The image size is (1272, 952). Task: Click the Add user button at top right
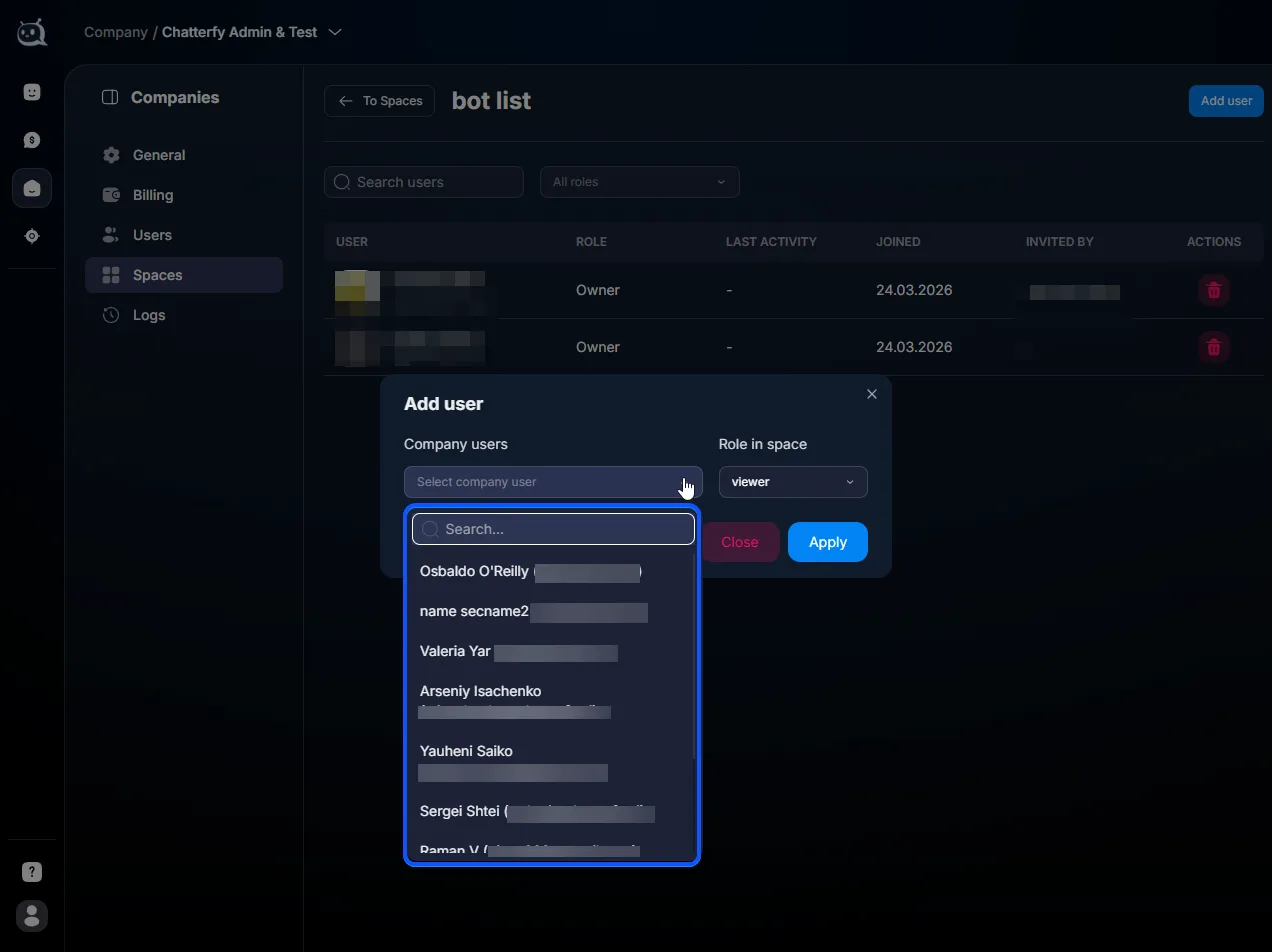pos(1226,101)
